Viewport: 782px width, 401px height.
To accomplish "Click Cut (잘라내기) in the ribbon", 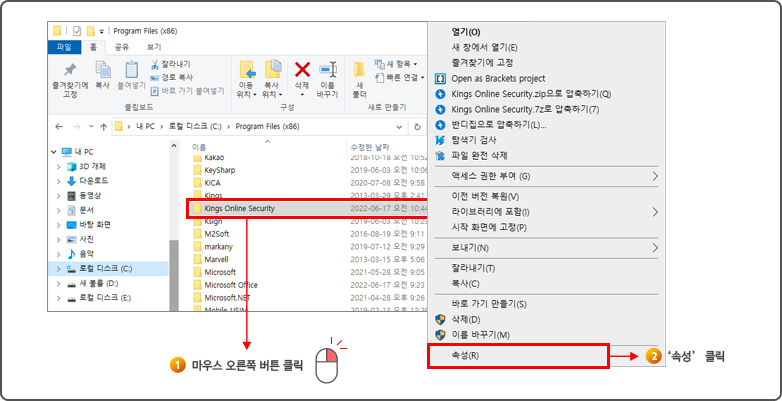I will [171, 64].
